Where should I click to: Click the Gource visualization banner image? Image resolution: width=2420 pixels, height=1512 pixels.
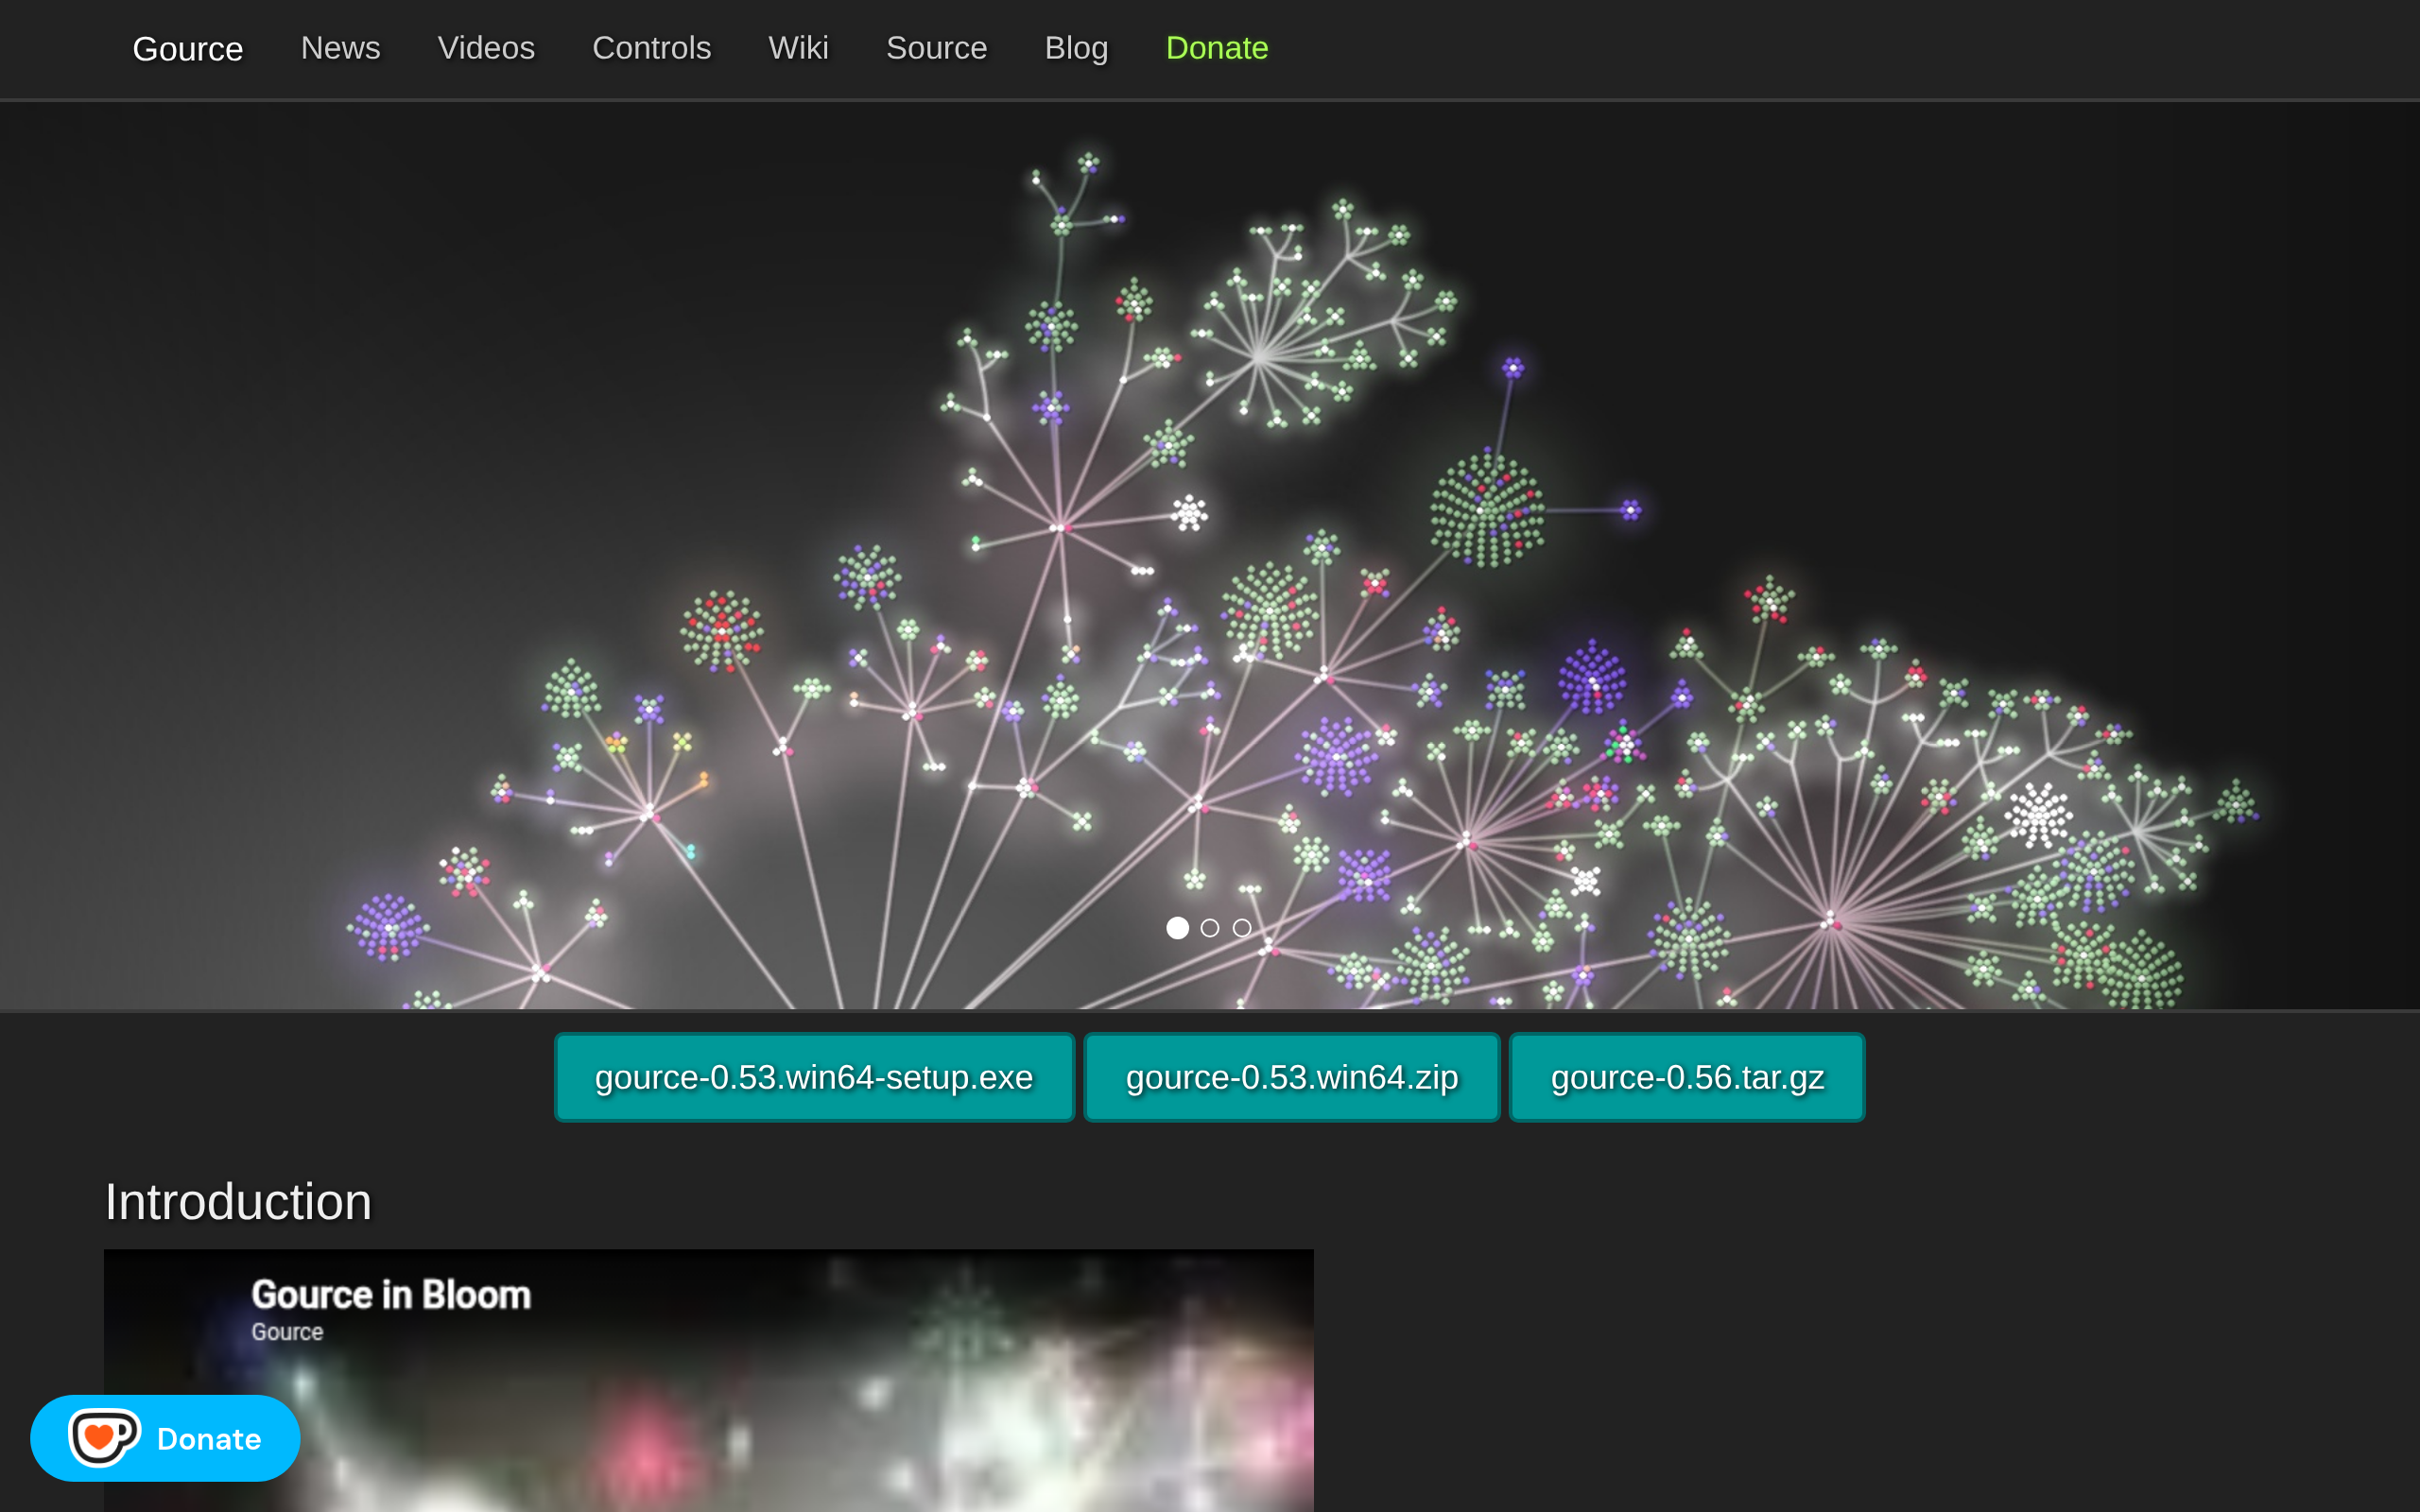pos(1210,555)
